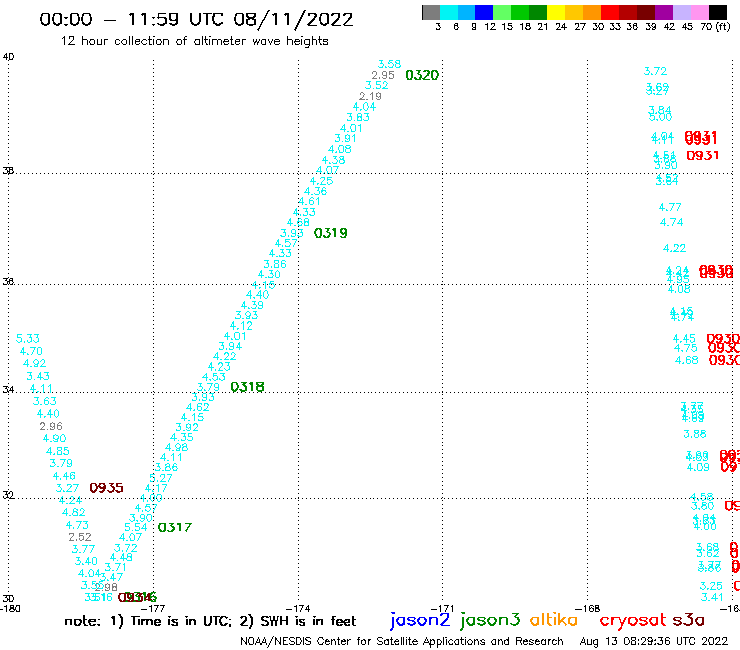
Task: Click the wave height value 3.94
Action: pyautogui.click(x=230, y=346)
